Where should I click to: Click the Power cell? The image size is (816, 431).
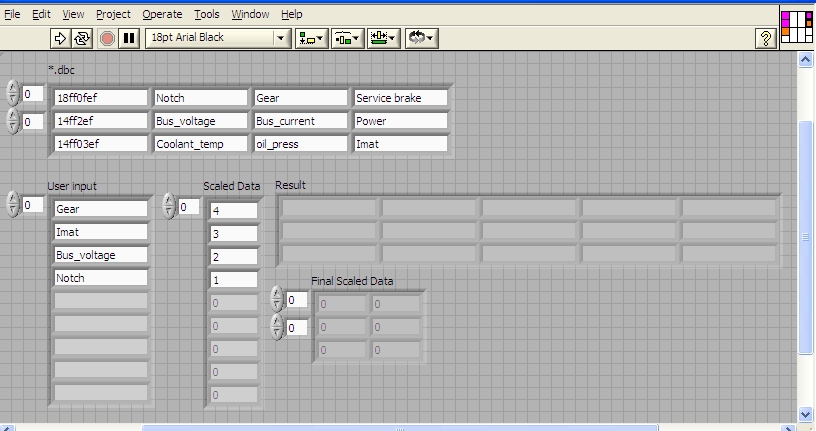(x=400, y=121)
